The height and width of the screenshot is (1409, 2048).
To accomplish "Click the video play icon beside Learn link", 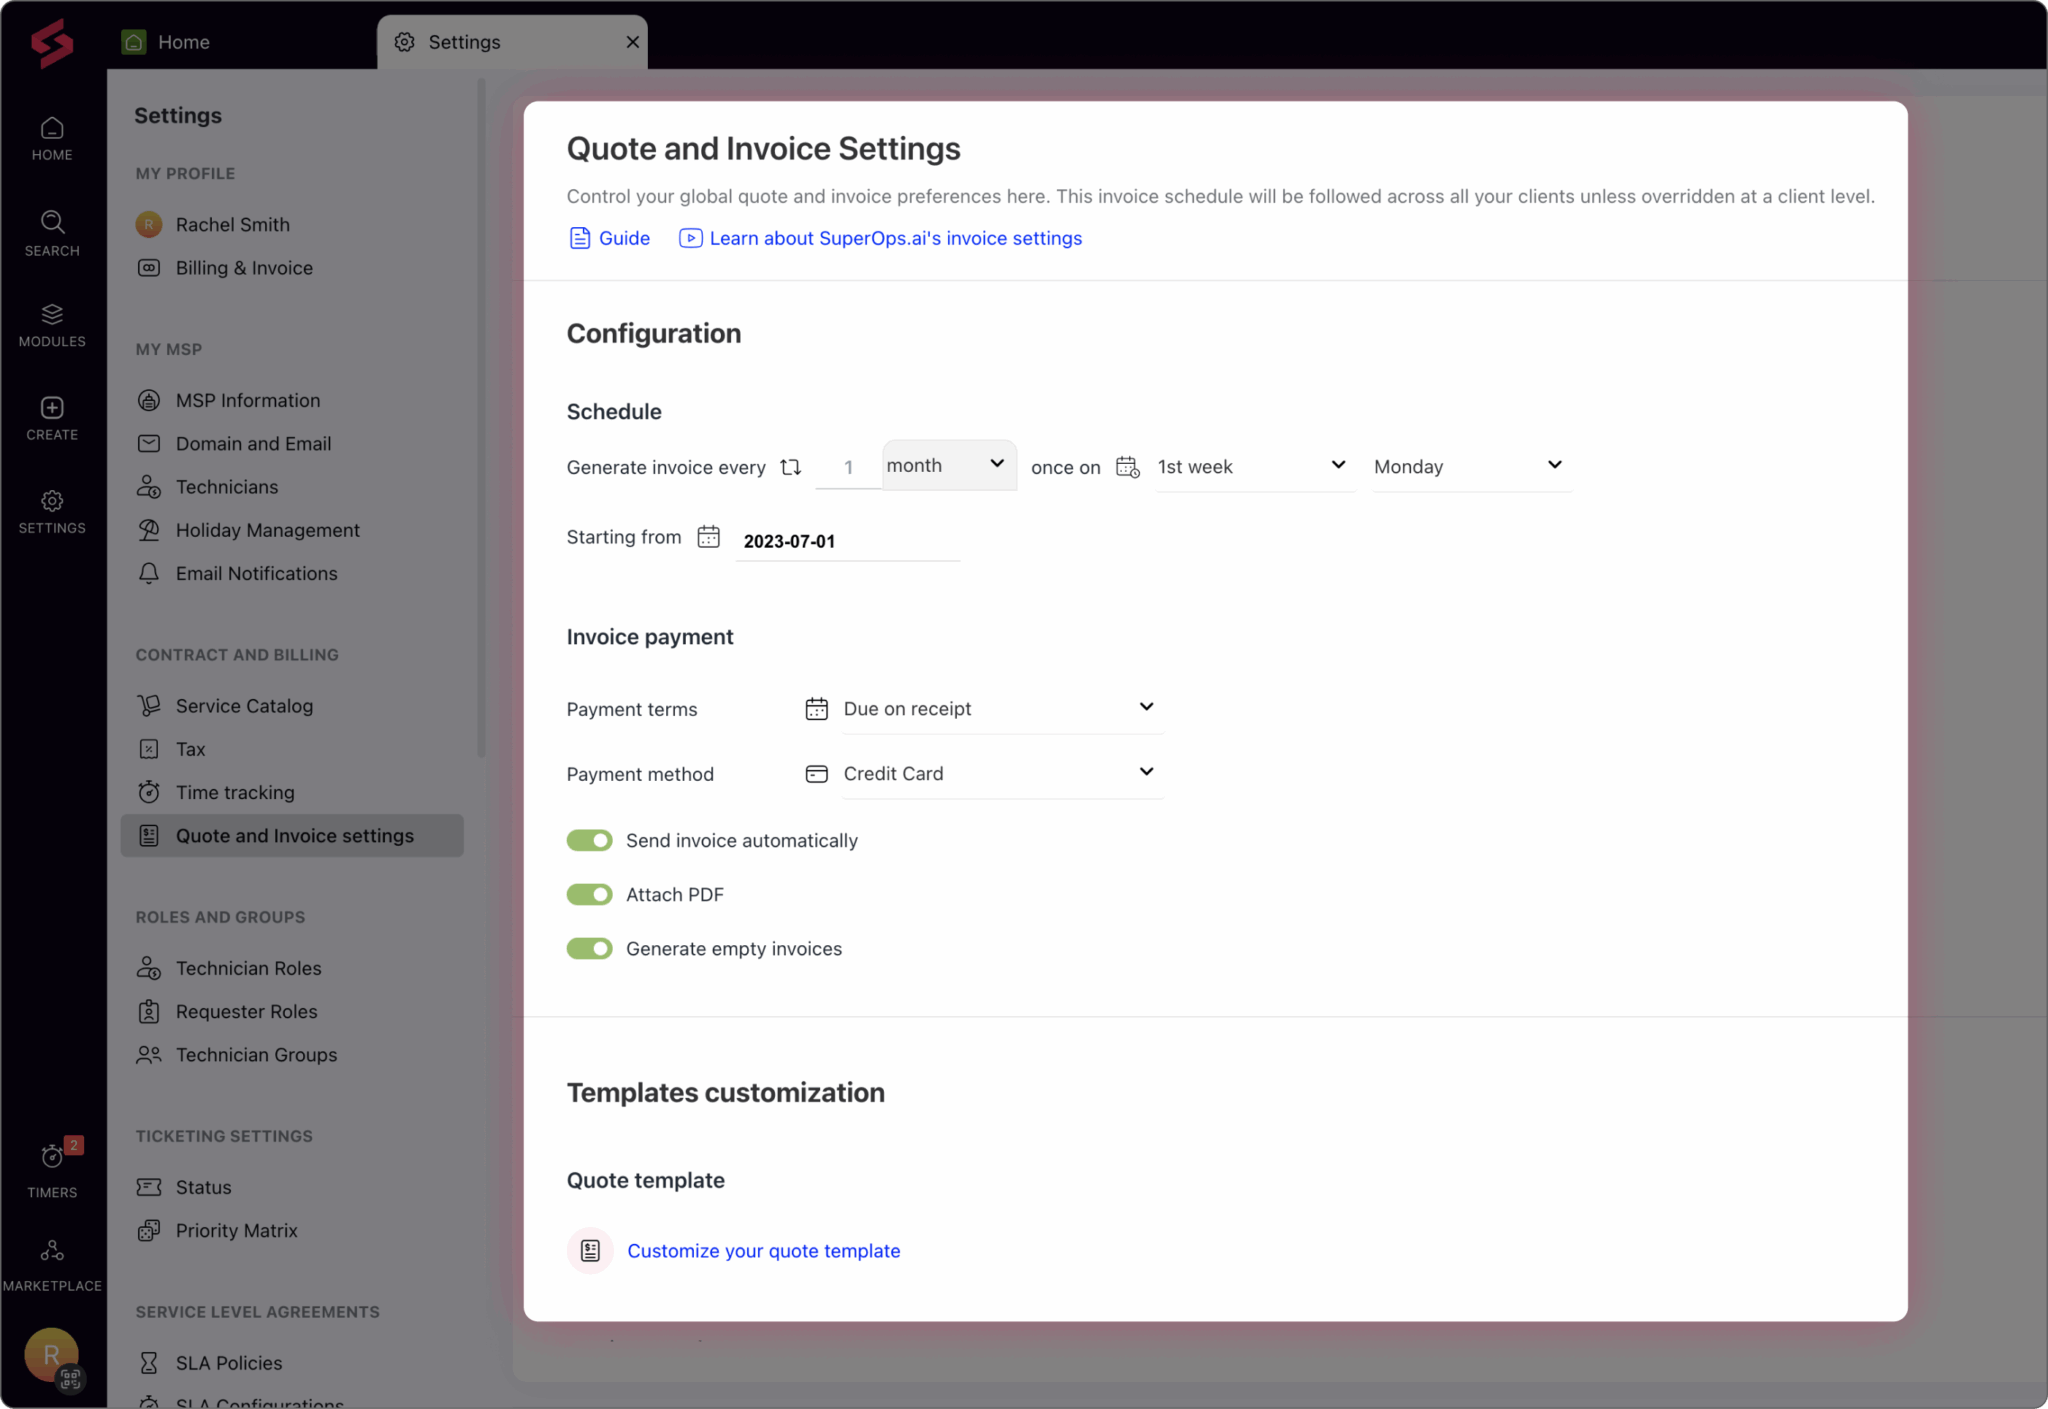I will pos(690,238).
